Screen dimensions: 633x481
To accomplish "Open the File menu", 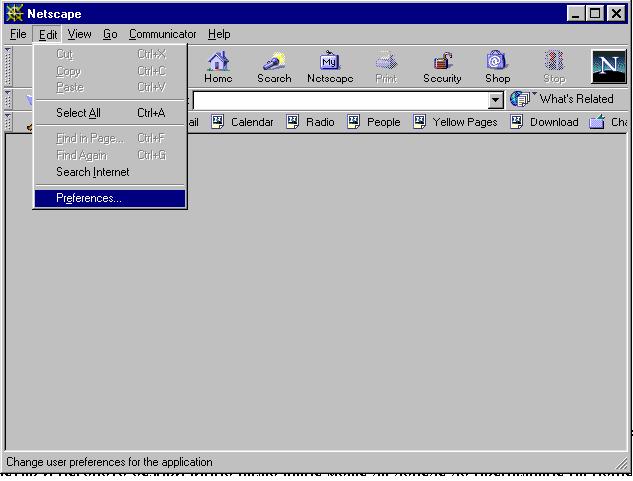I will [x=18, y=34].
